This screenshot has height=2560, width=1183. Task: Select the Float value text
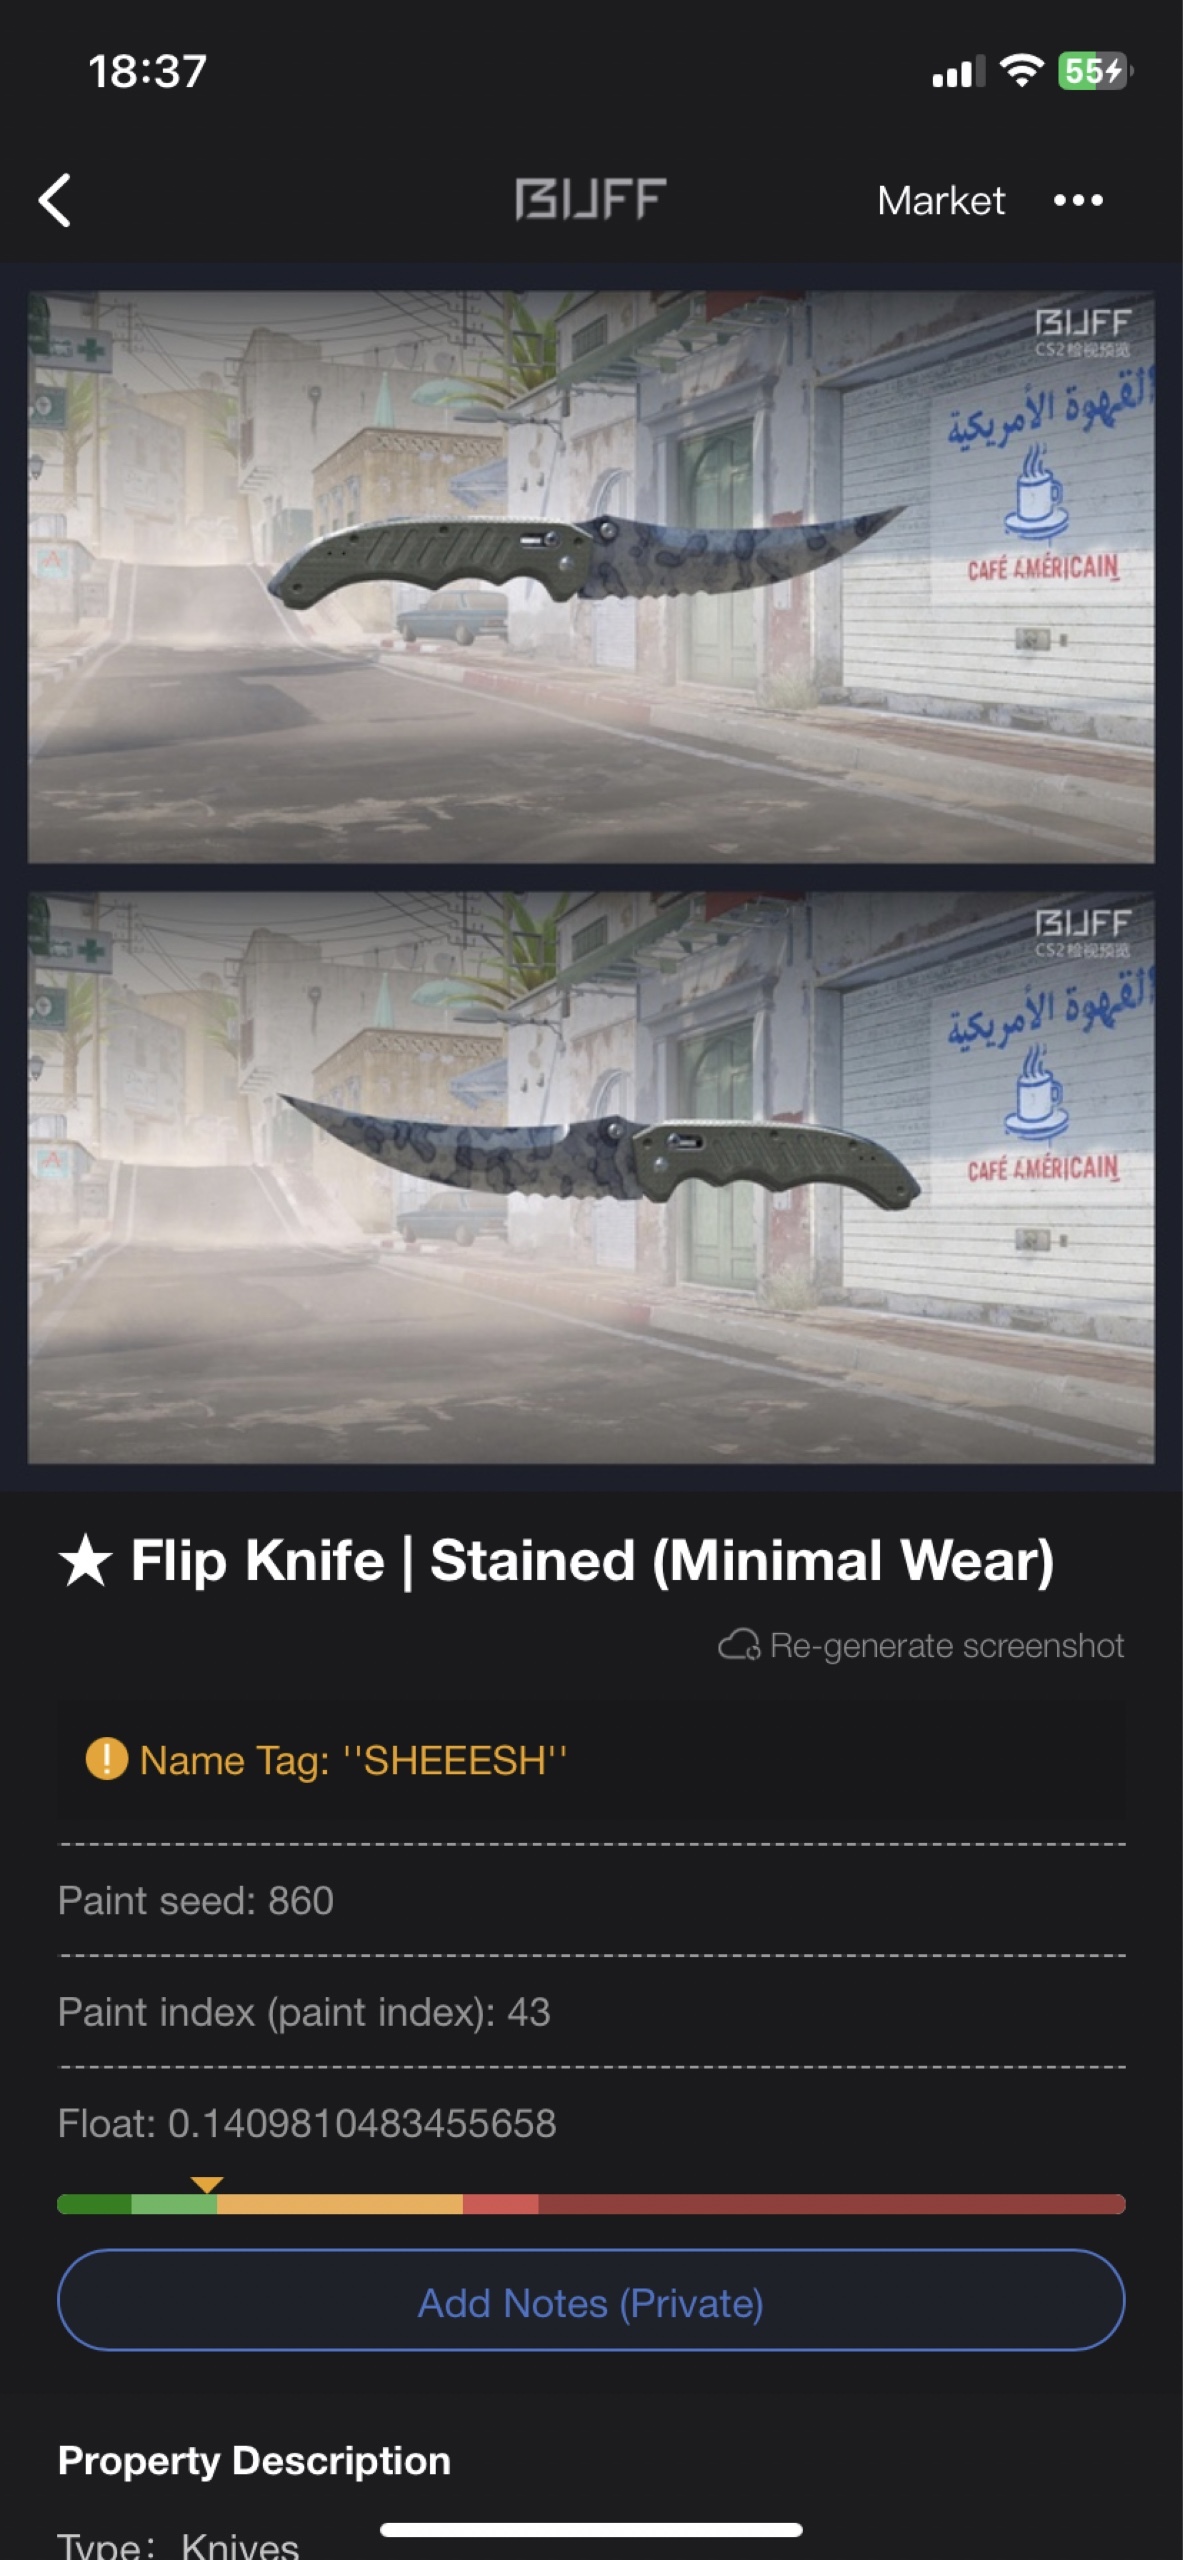pyautogui.click(x=307, y=2123)
